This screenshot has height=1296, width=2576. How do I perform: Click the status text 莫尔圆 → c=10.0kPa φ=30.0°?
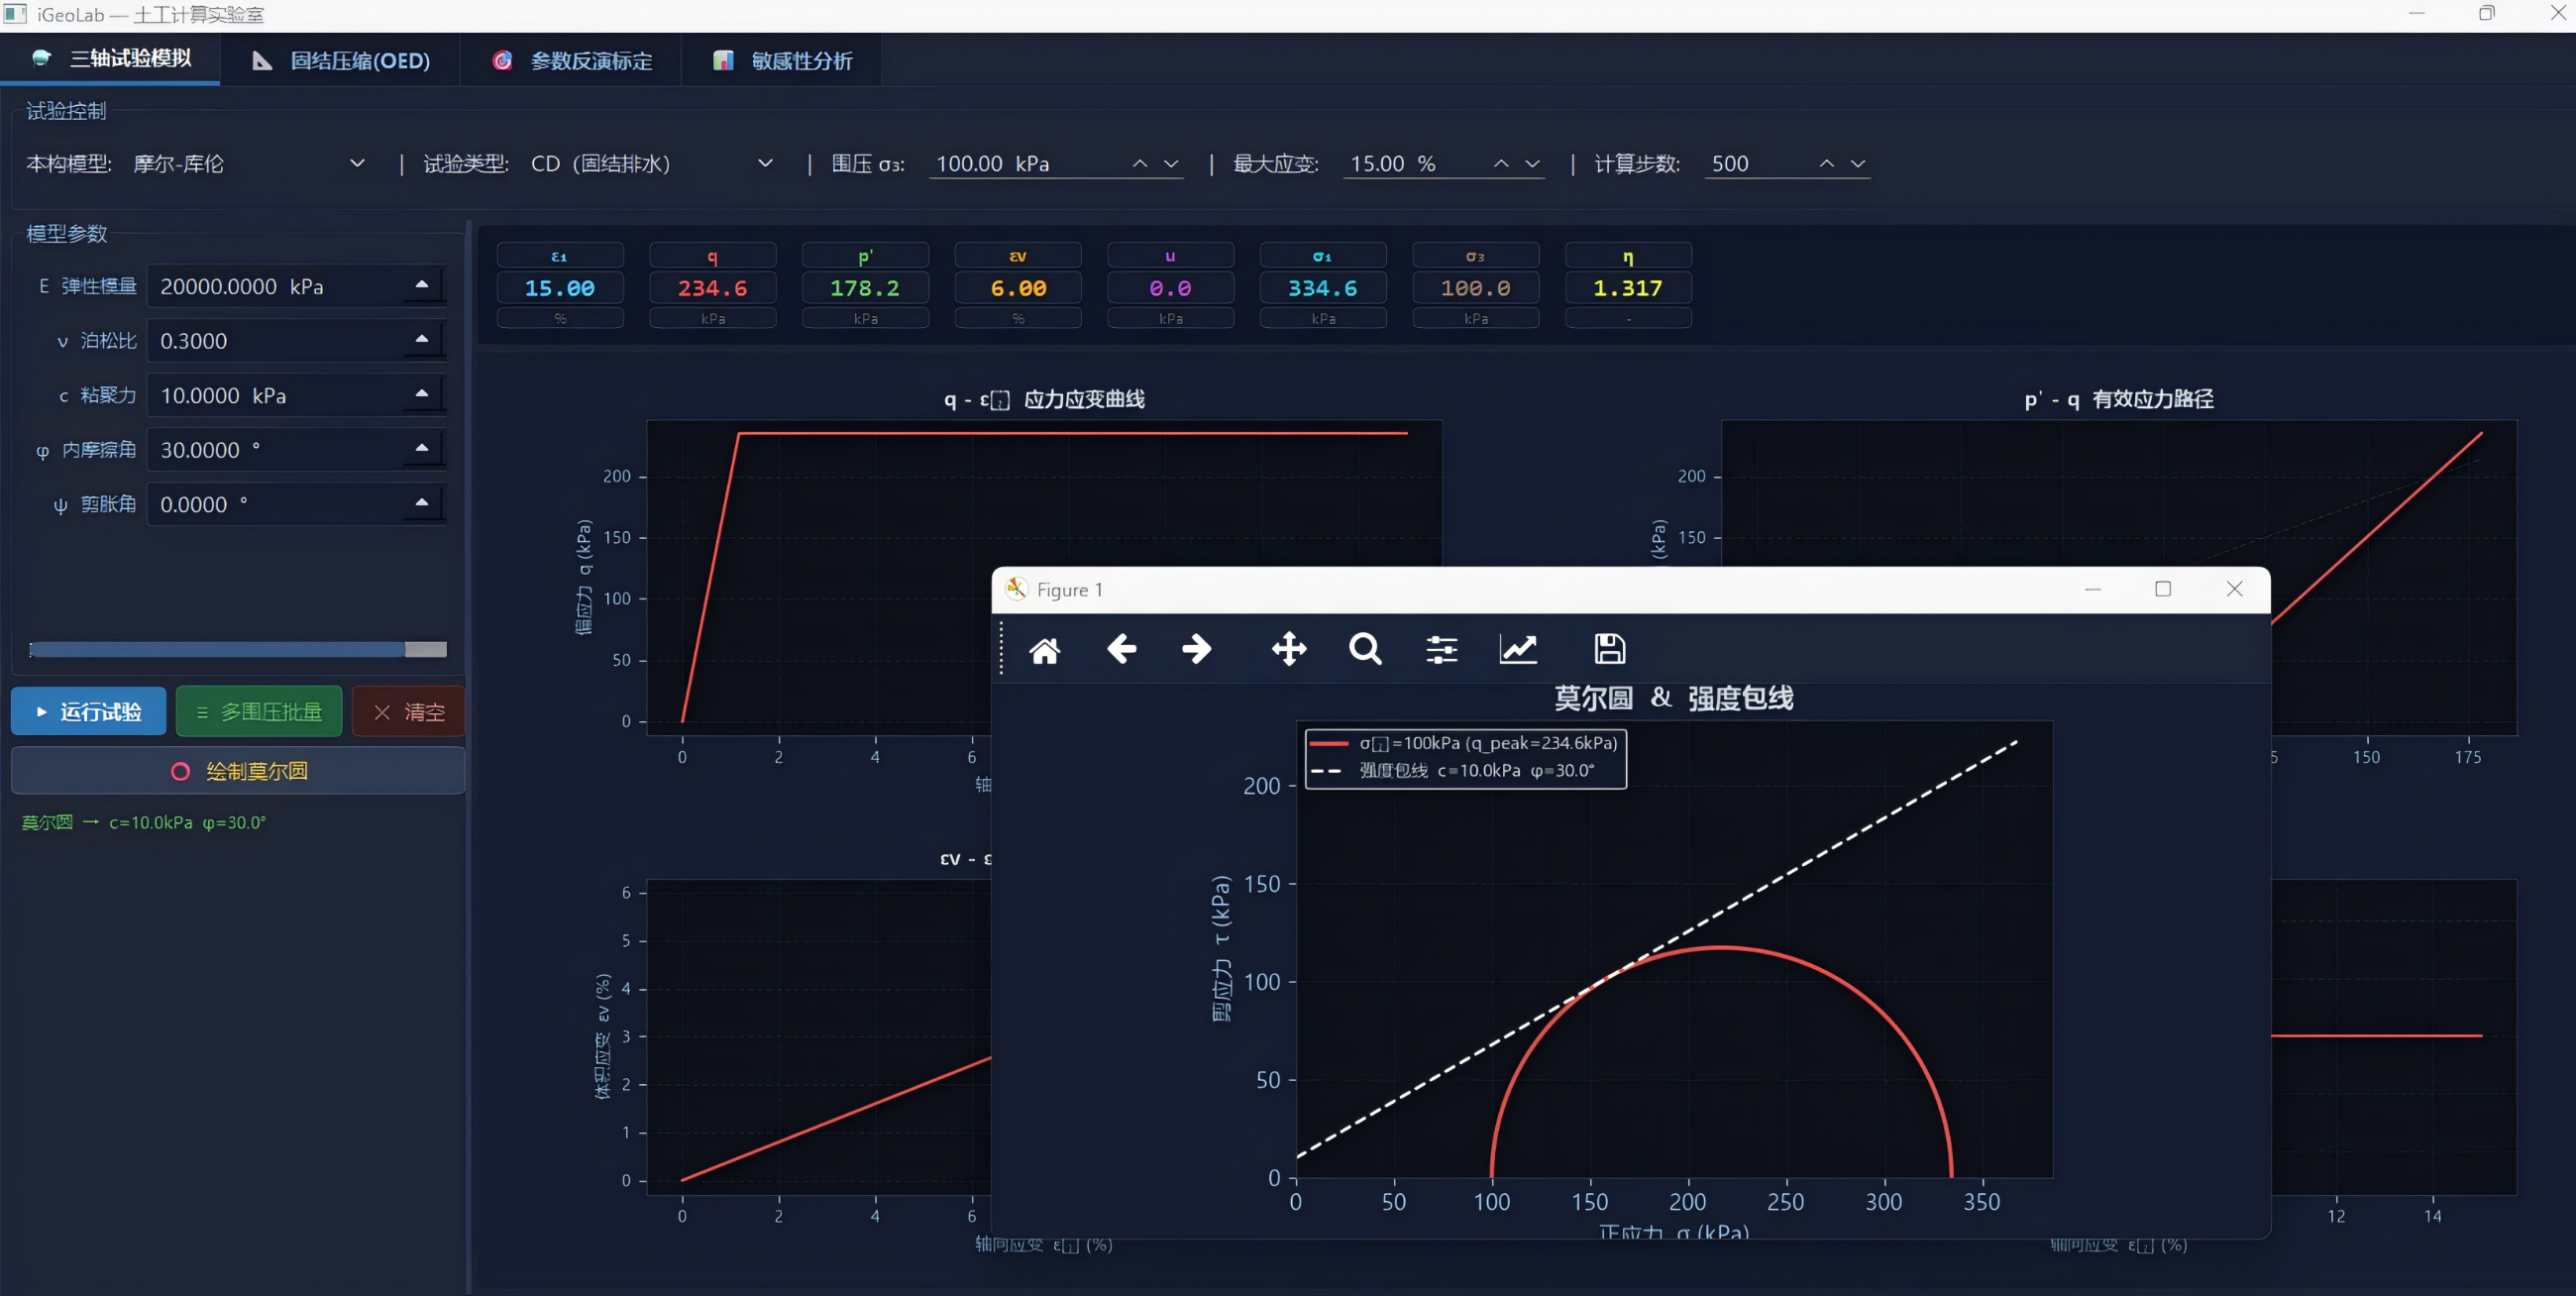pyautogui.click(x=144, y=822)
